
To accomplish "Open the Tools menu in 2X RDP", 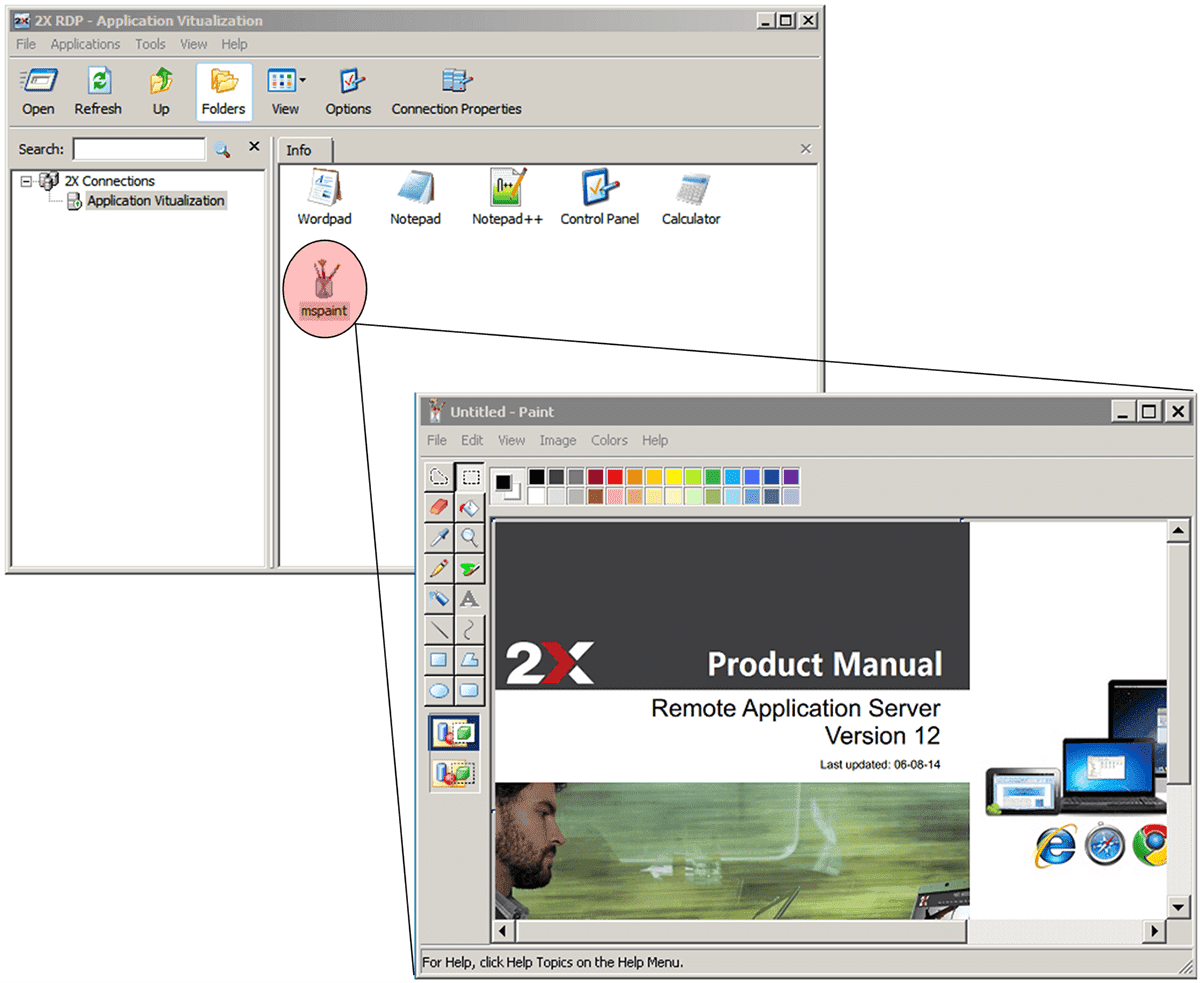I will pos(150,44).
